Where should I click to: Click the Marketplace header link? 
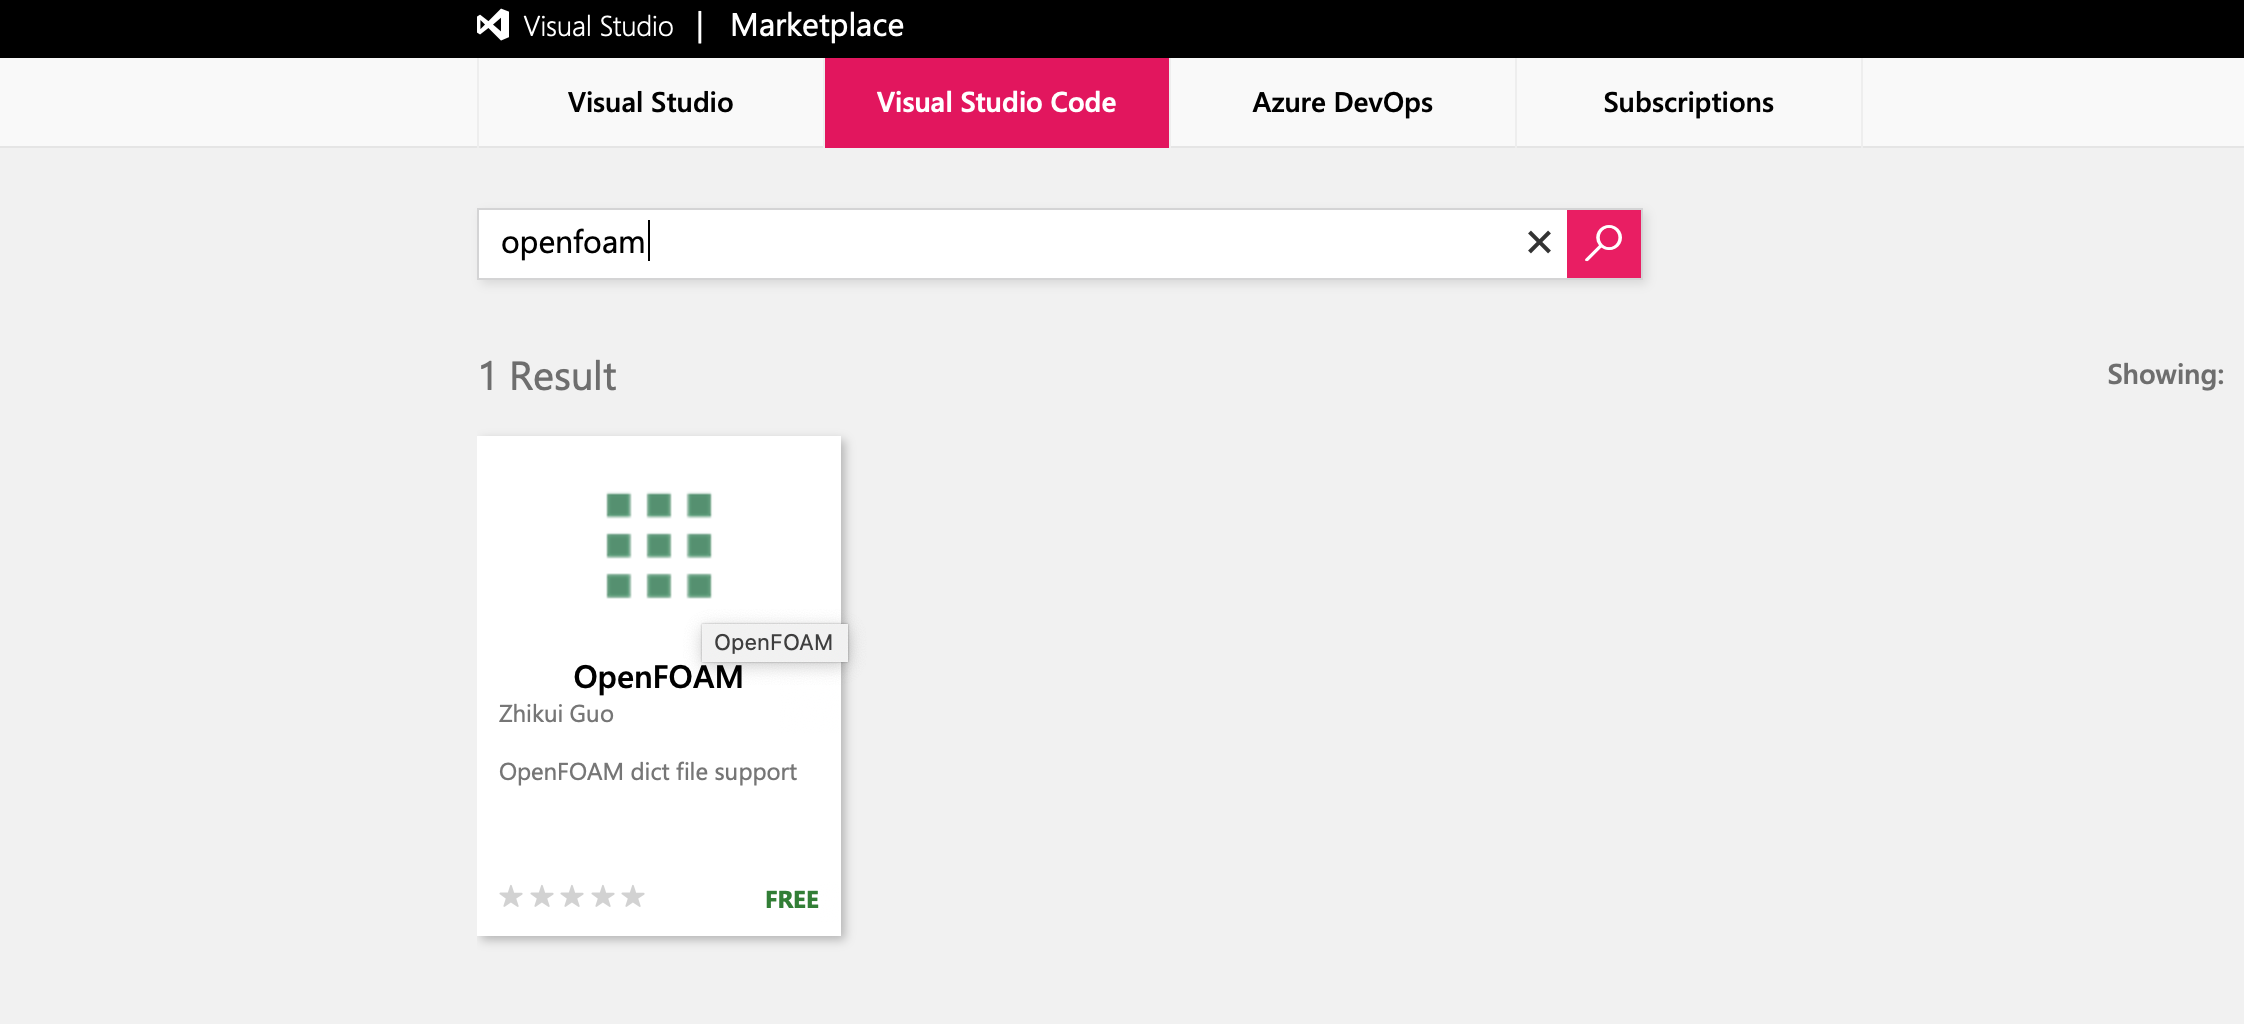tap(817, 25)
